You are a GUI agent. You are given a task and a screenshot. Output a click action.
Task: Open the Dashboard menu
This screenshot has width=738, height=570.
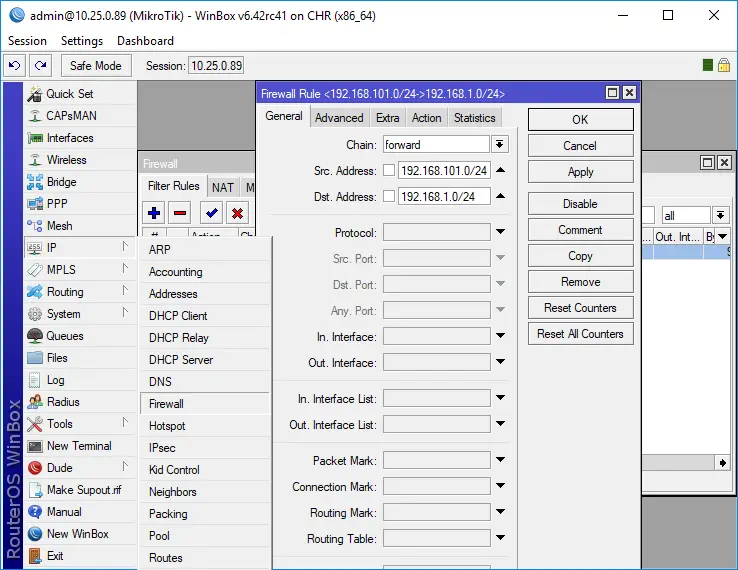pos(145,41)
